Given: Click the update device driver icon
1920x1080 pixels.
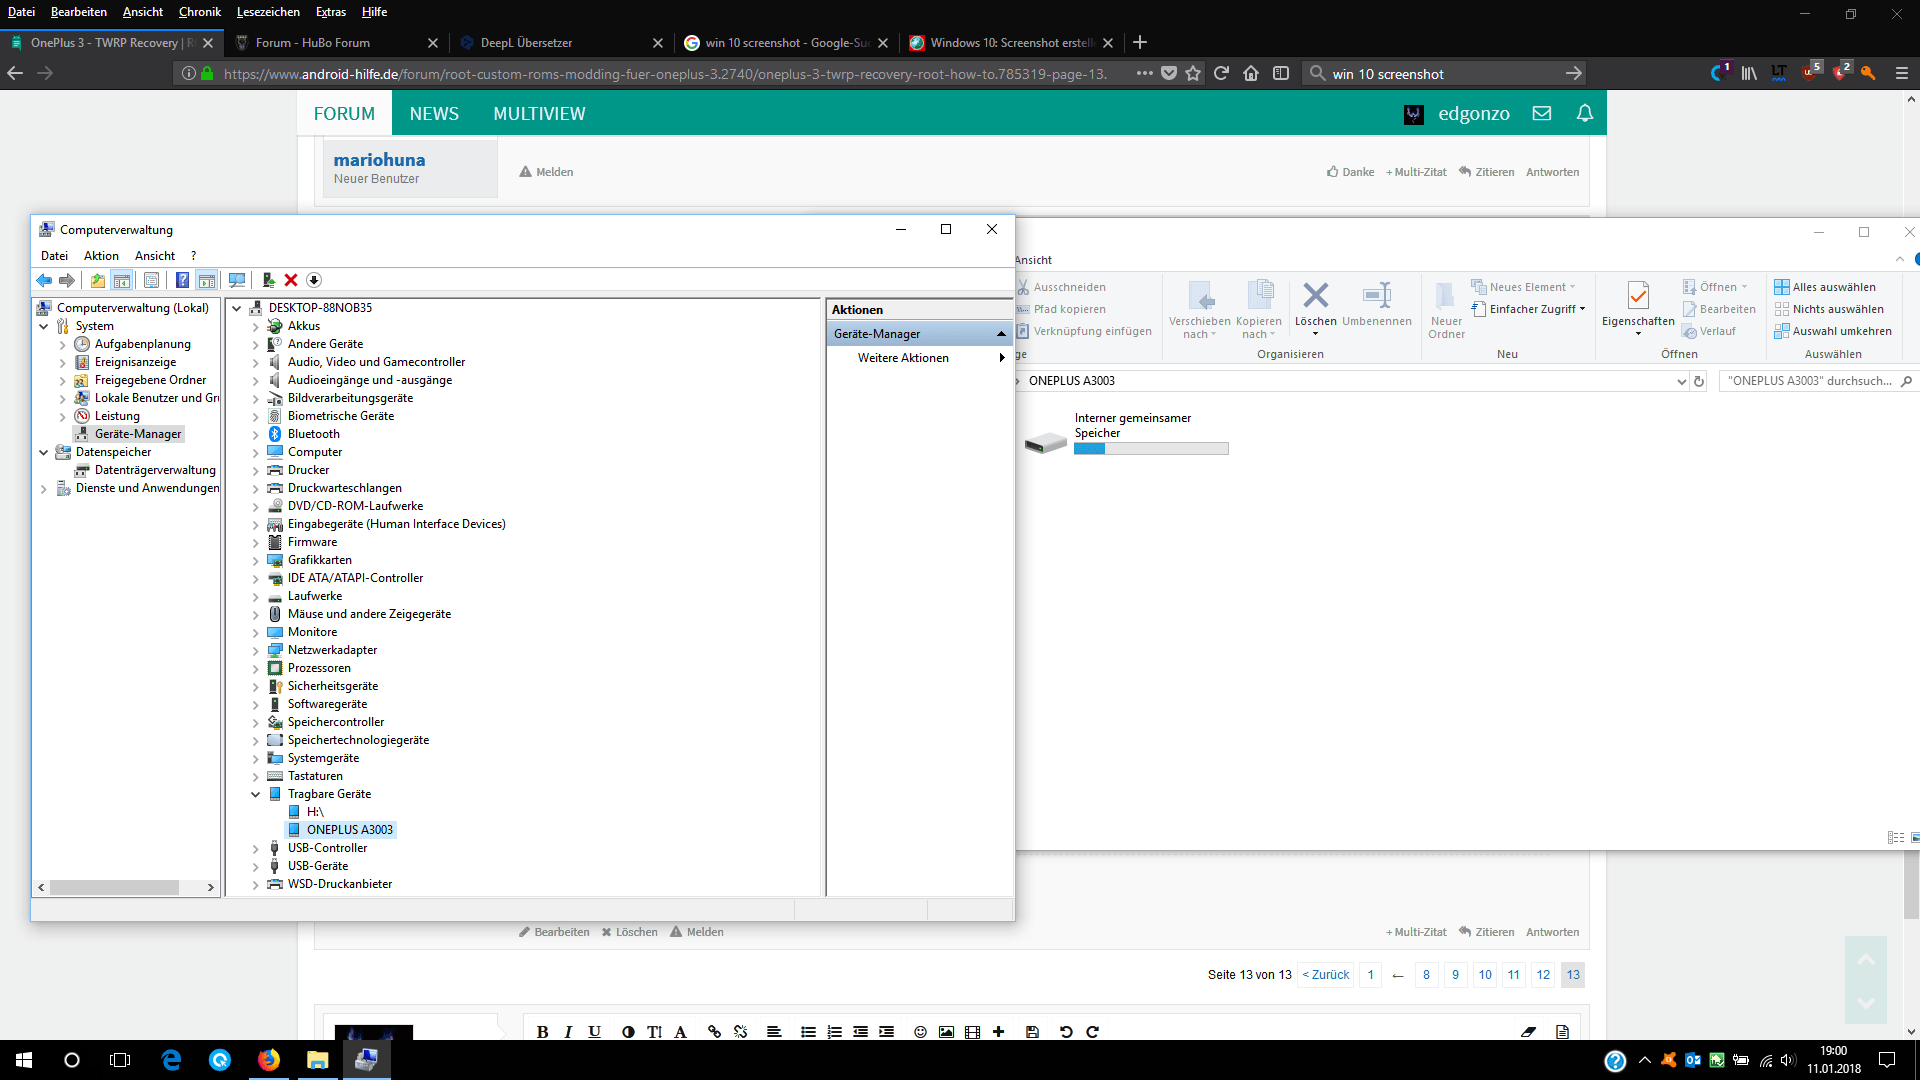Looking at the screenshot, I should (268, 281).
